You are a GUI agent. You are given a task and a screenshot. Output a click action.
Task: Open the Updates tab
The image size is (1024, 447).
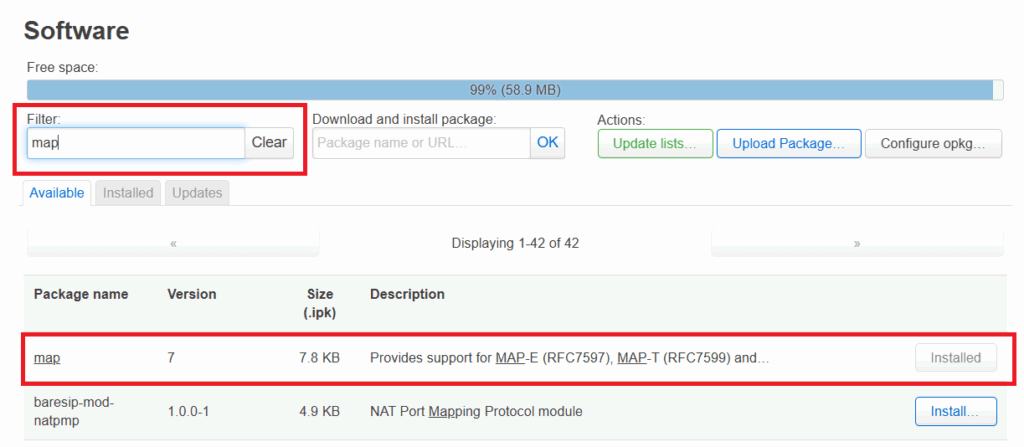coord(197,193)
